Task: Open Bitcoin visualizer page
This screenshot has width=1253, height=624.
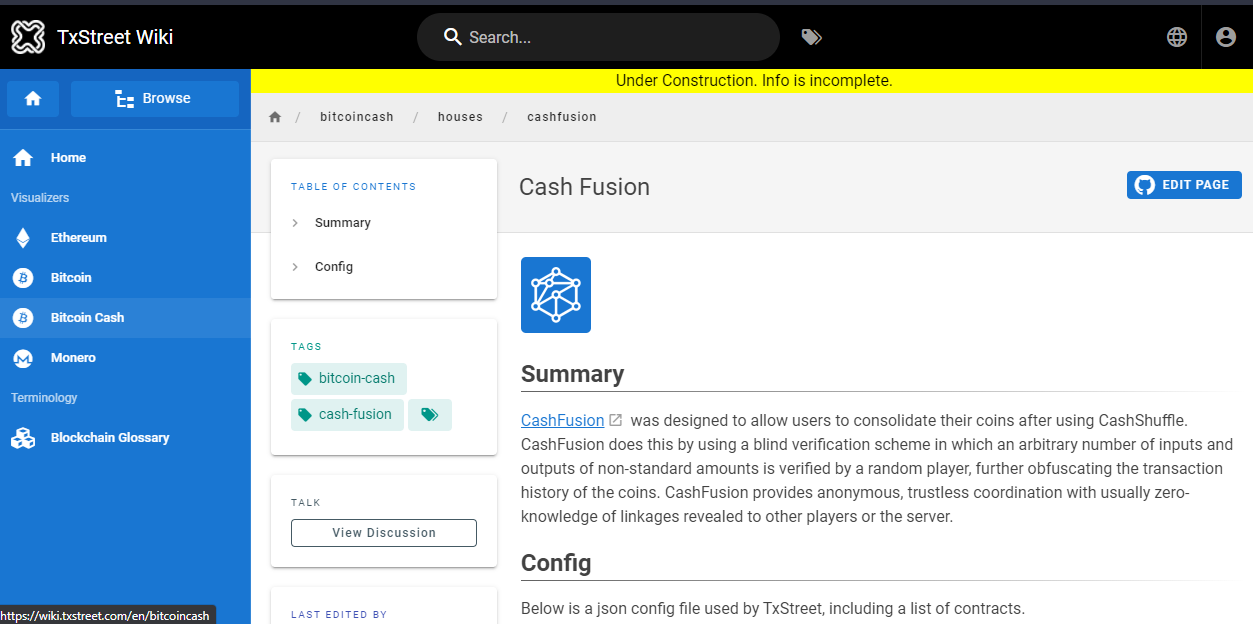Action: [x=125, y=278]
